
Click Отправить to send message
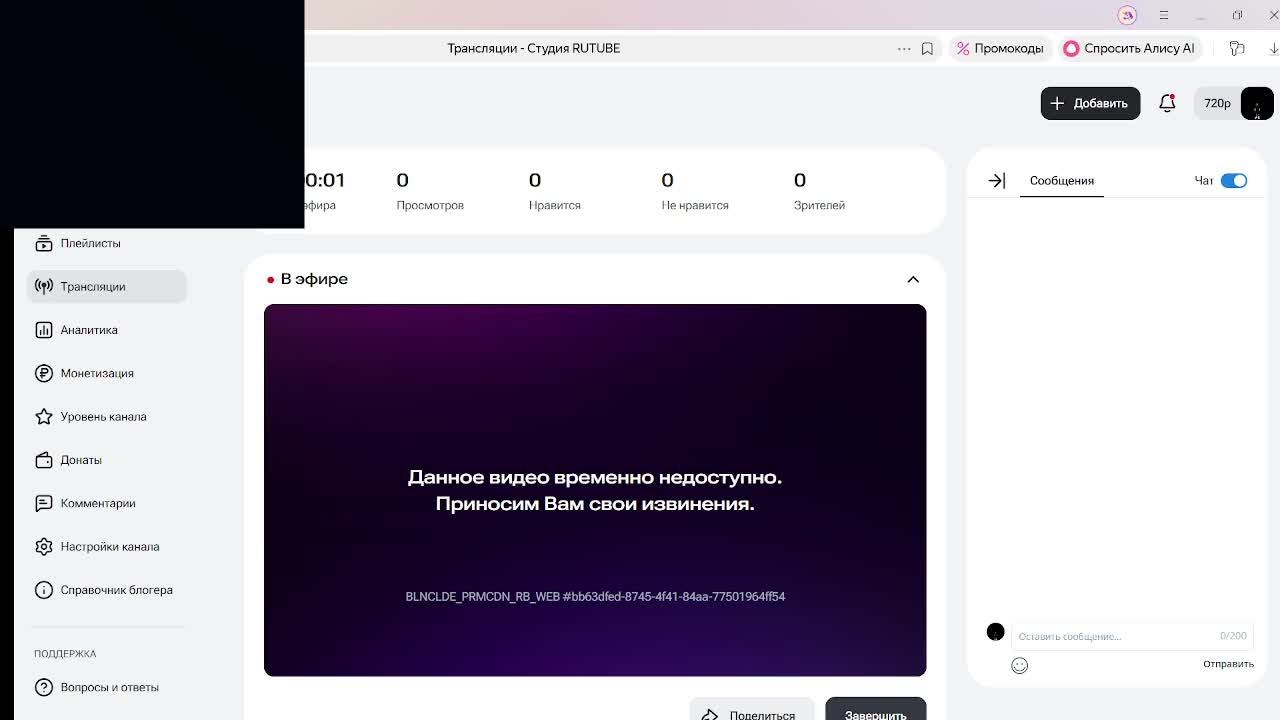[x=1228, y=664]
